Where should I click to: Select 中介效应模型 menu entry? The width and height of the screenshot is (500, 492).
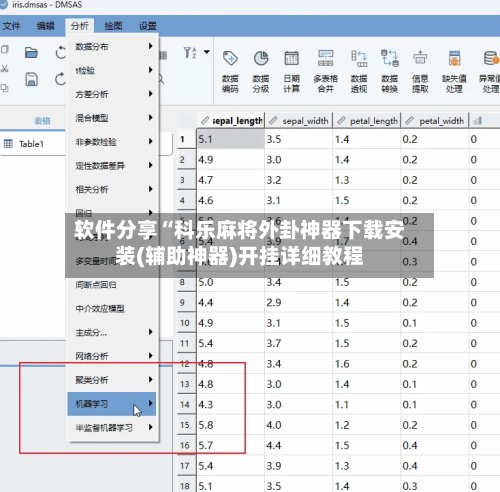point(112,309)
